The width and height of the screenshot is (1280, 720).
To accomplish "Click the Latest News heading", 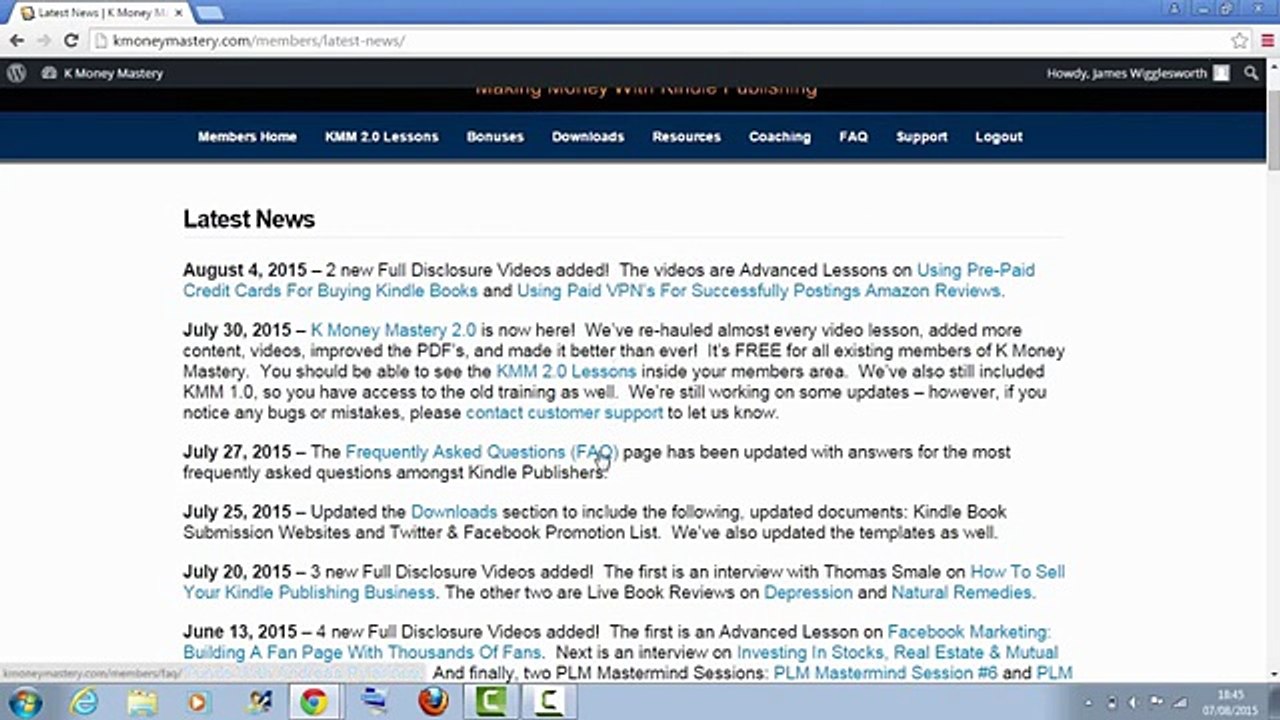I will 249,219.
